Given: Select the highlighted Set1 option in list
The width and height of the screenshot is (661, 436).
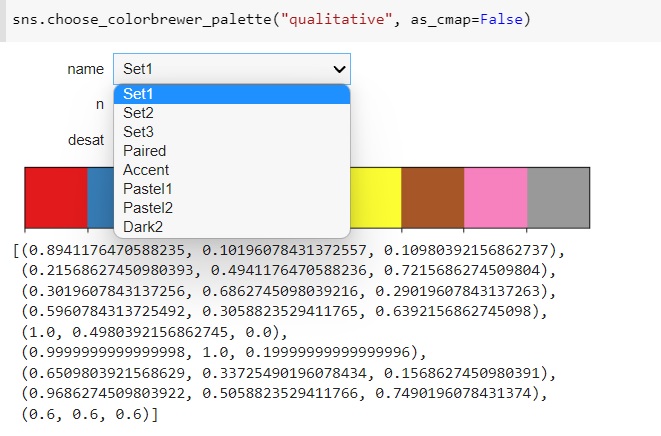Looking at the screenshot, I should tap(231, 94).
